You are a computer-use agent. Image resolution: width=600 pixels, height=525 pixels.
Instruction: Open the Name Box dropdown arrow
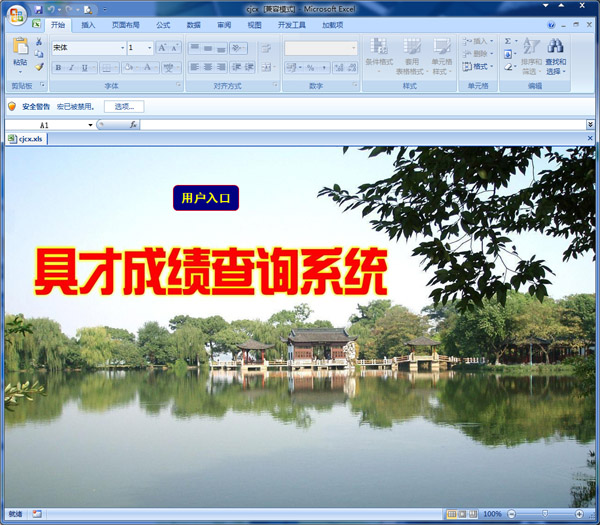click(90, 125)
